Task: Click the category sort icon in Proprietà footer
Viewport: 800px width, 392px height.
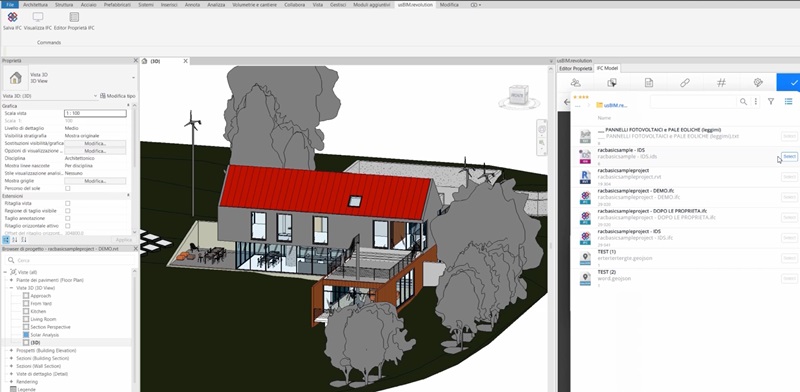Action: (6, 239)
